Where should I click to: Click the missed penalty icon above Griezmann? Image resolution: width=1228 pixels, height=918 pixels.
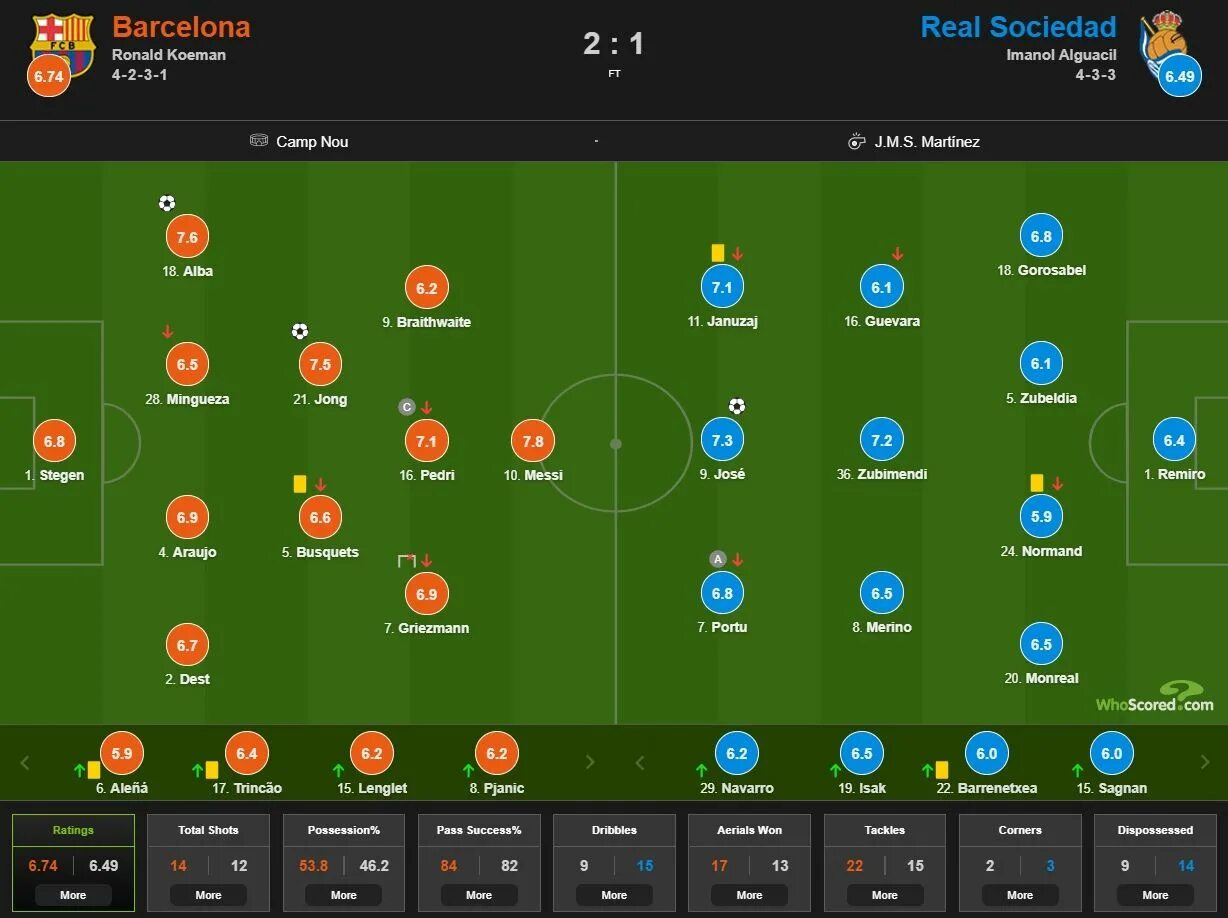coord(406,561)
